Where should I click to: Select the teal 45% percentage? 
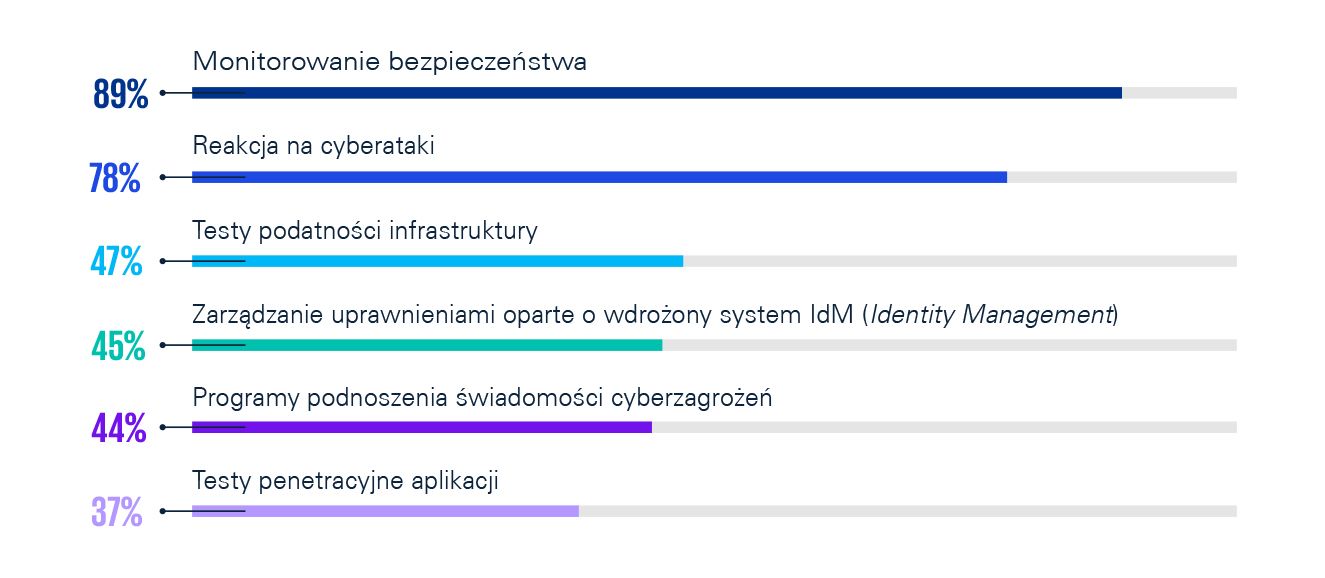[x=118, y=346]
